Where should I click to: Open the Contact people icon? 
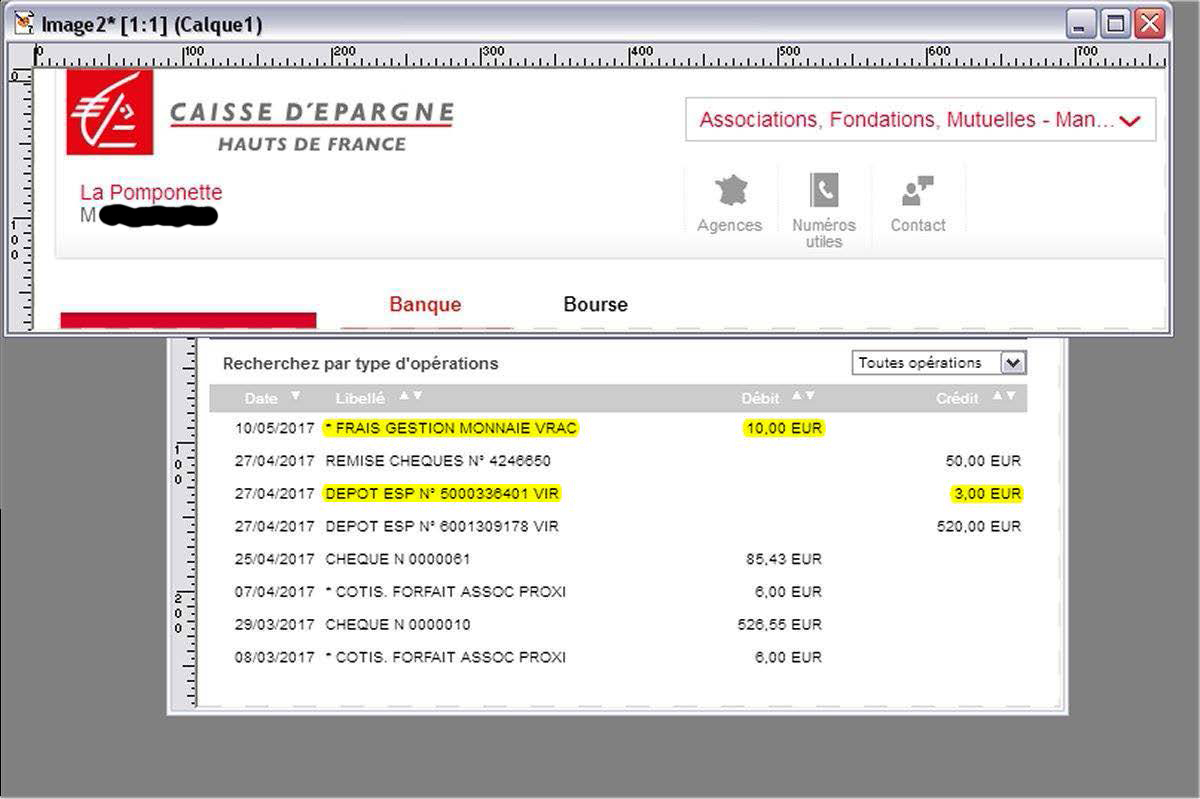[x=917, y=190]
